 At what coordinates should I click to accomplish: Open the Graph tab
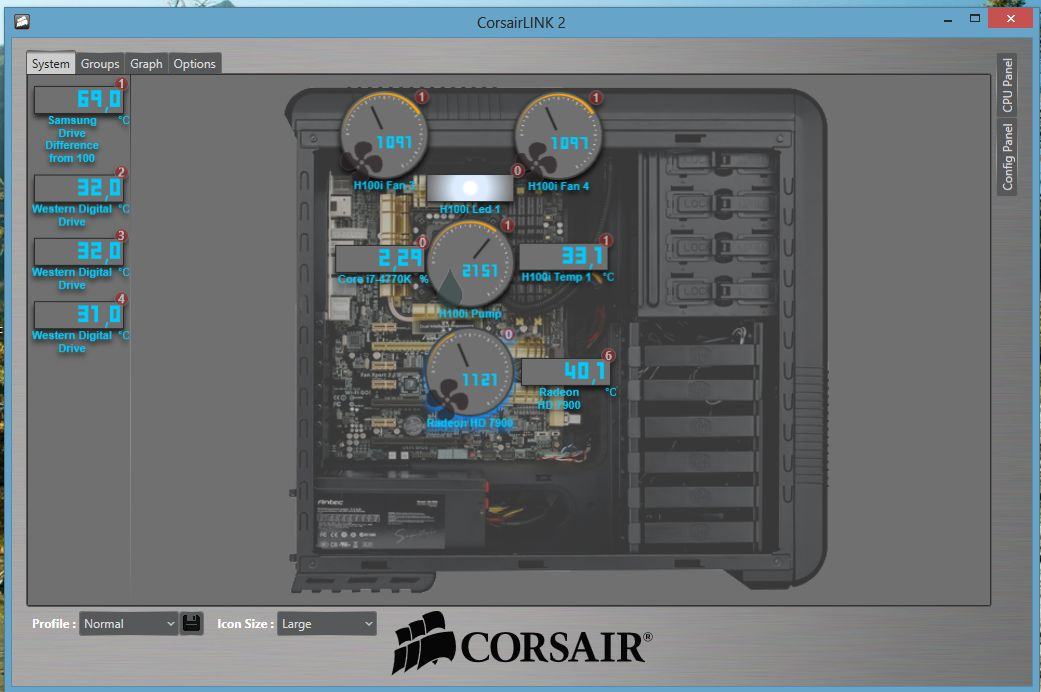coord(146,64)
